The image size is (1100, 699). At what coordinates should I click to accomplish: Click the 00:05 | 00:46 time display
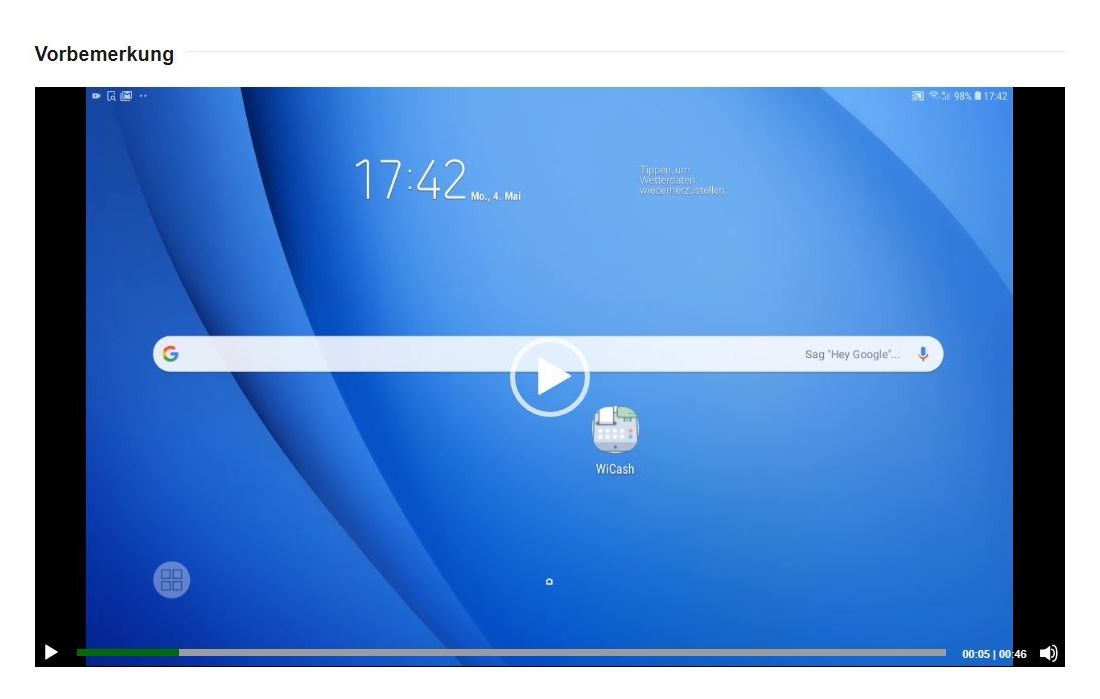[994, 654]
